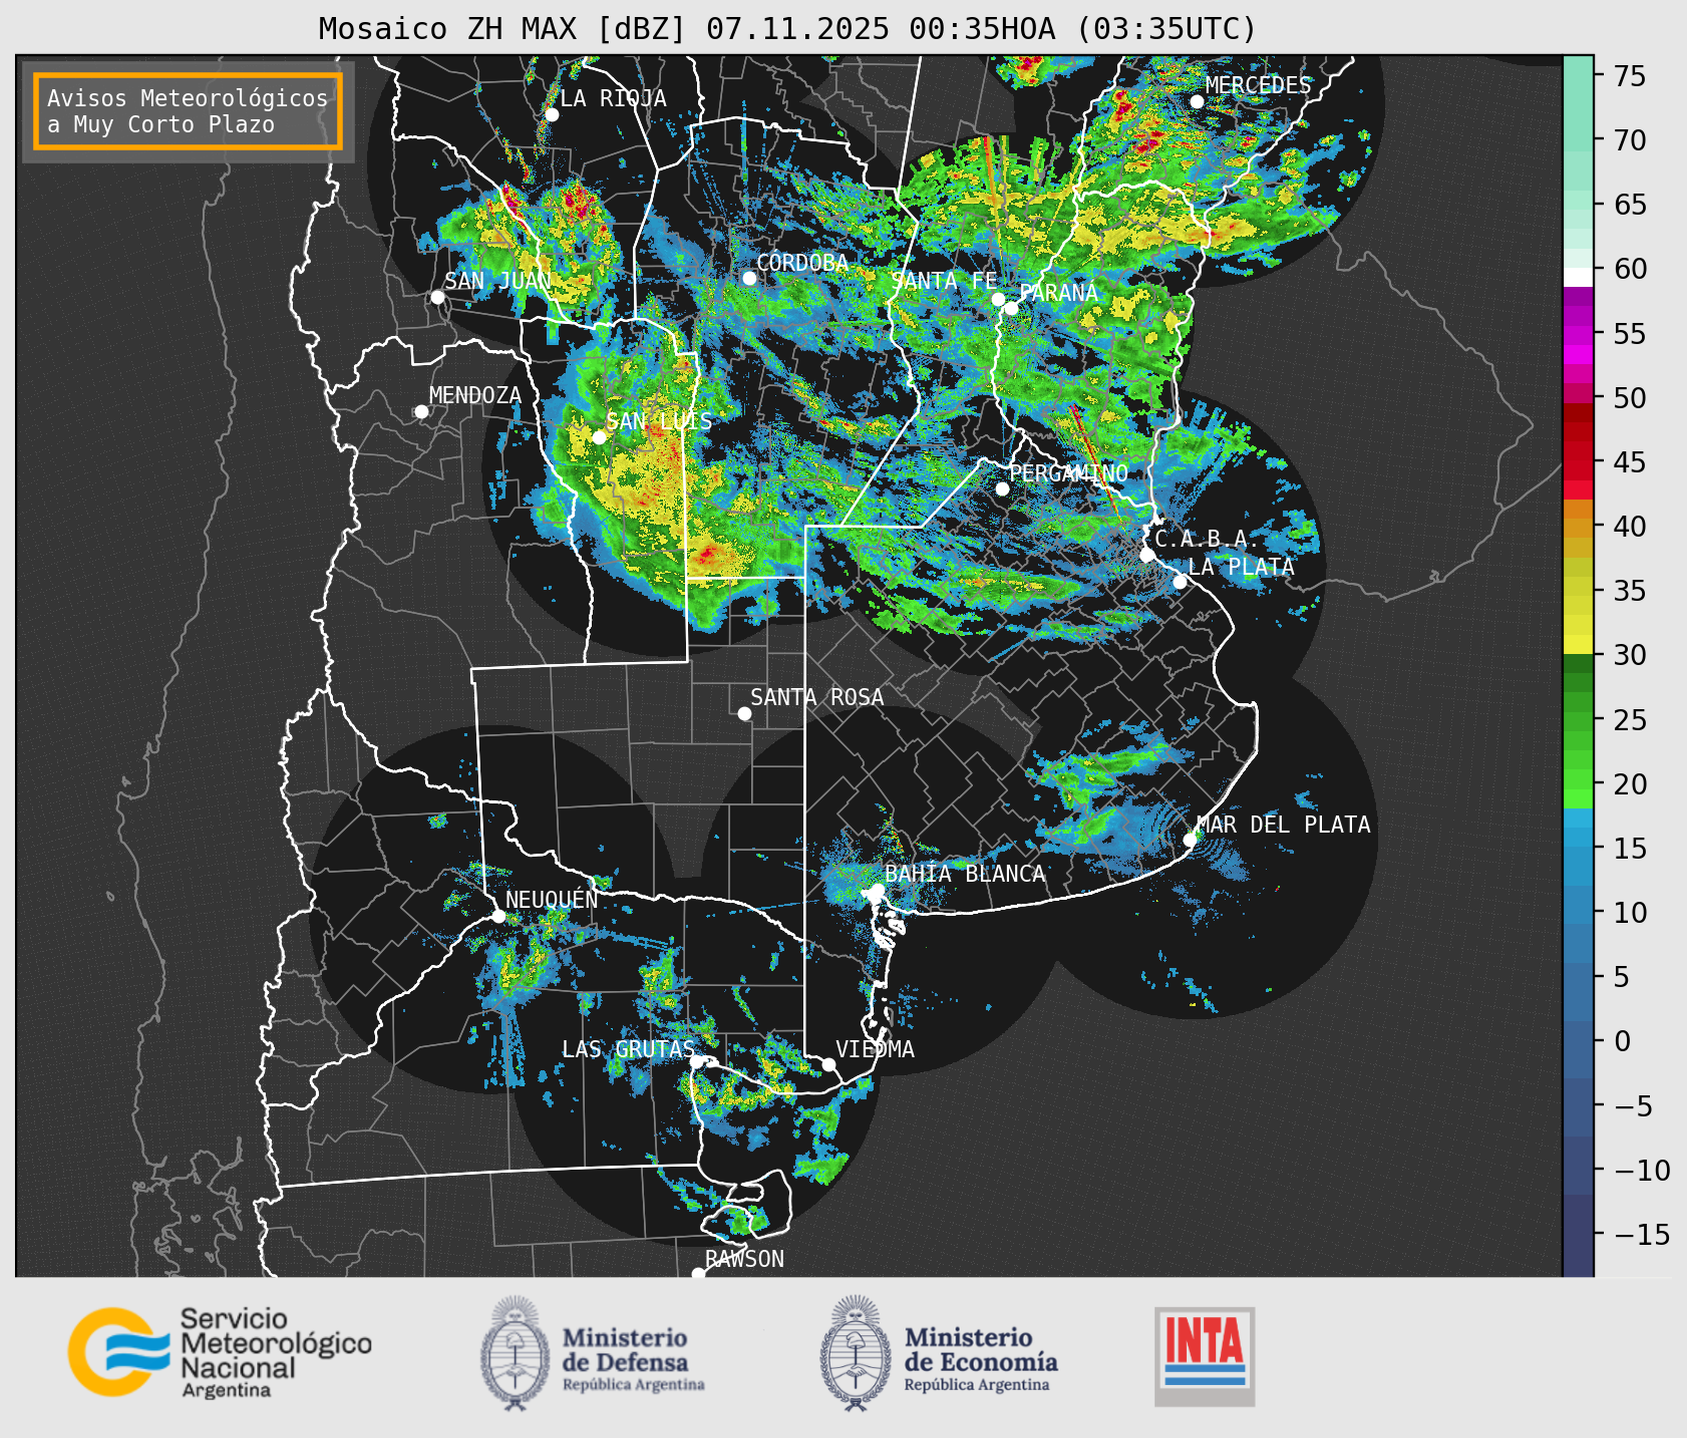Click the NEUQUÉN city marker dot
This screenshot has width=1687, height=1438.
498,916
